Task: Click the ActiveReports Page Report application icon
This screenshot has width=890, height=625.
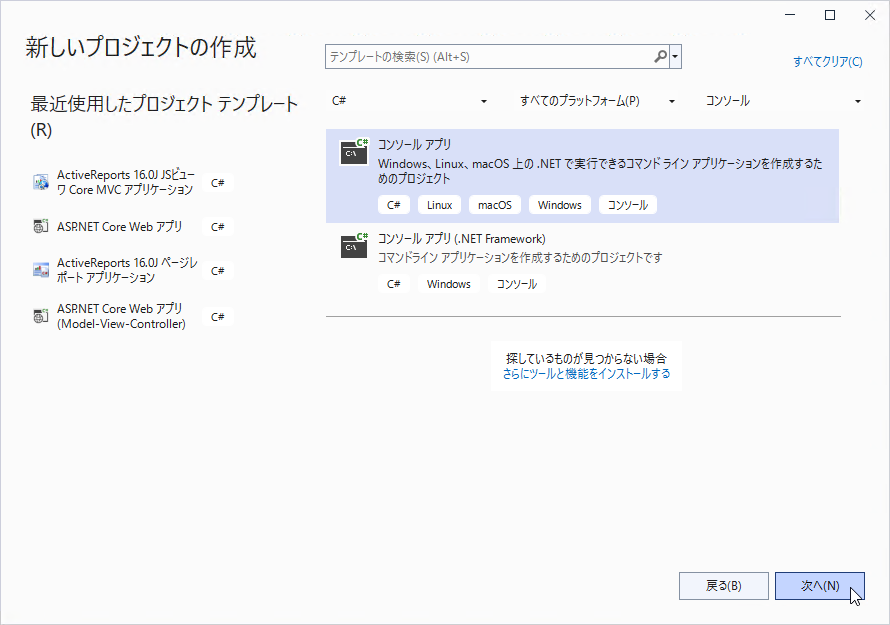Action: 41,270
